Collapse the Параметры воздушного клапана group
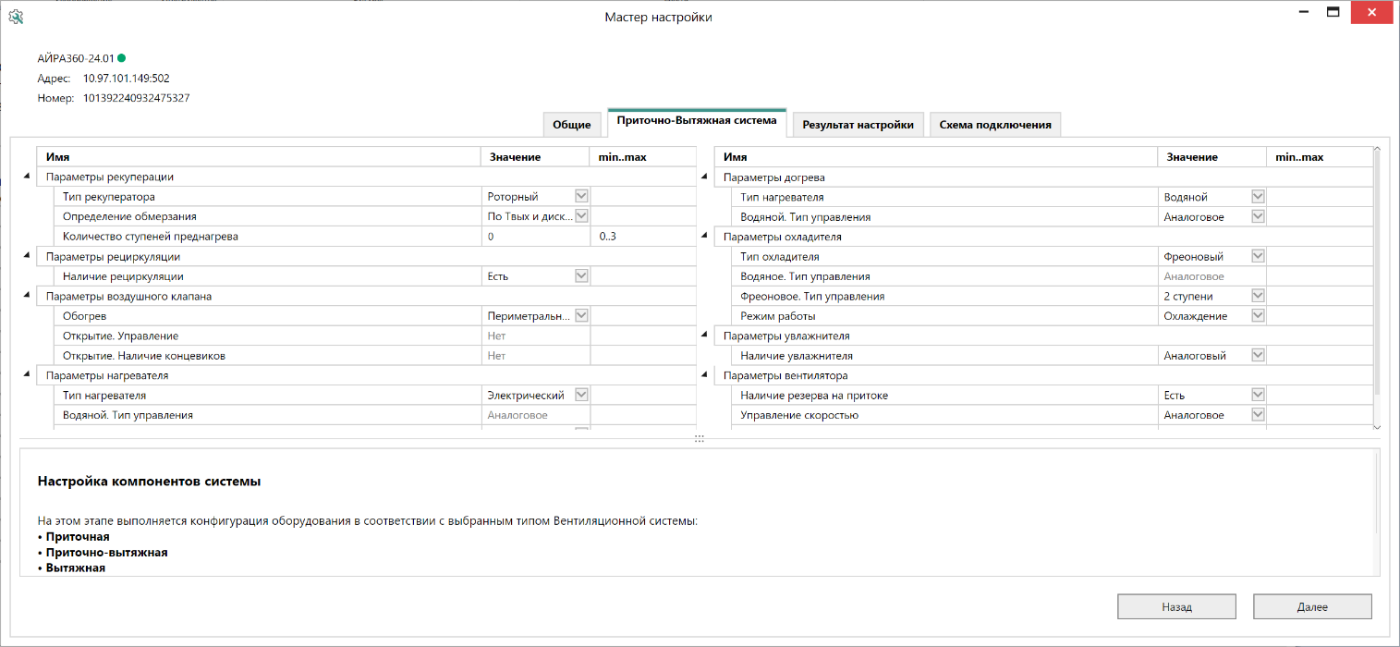The width and height of the screenshot is (1400, 647). pyautogui.click(x=27, y=296)
